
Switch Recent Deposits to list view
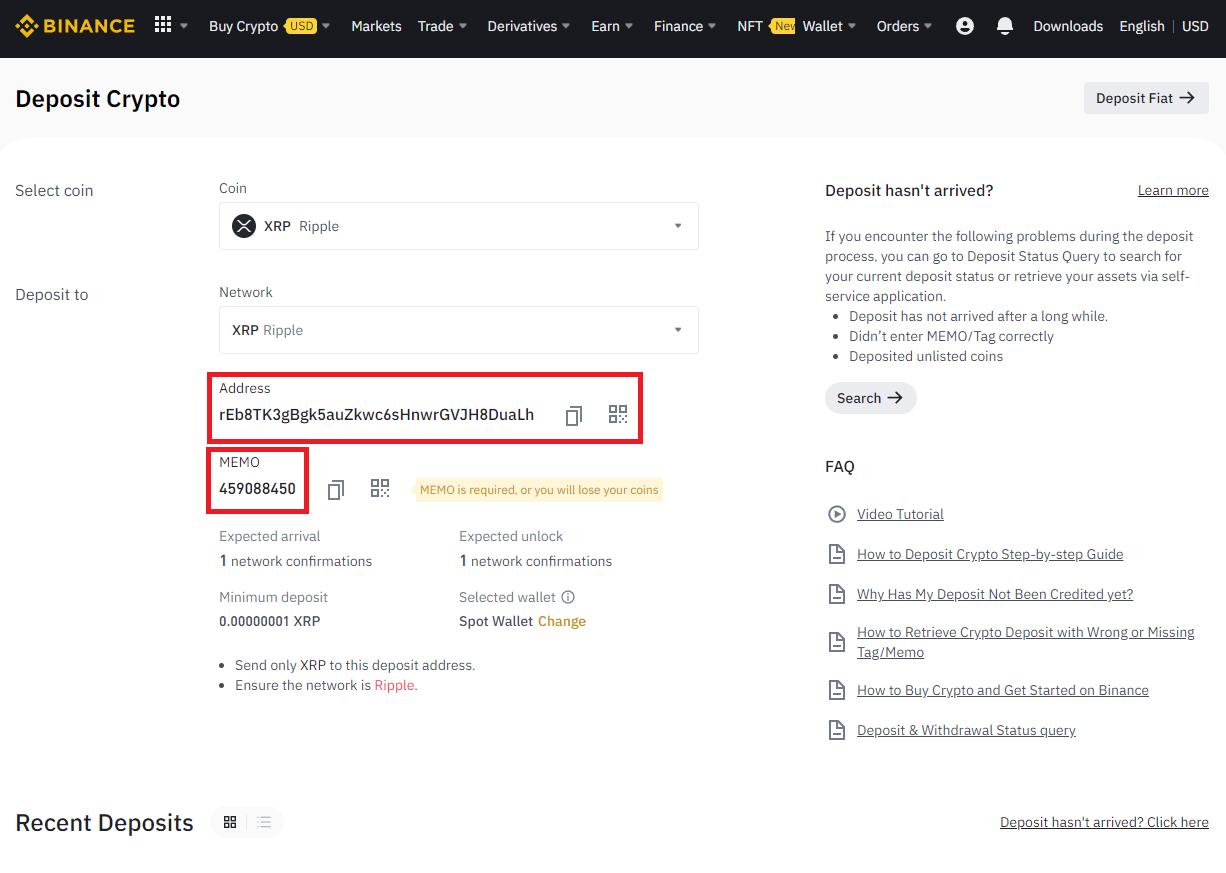(264, 822)
